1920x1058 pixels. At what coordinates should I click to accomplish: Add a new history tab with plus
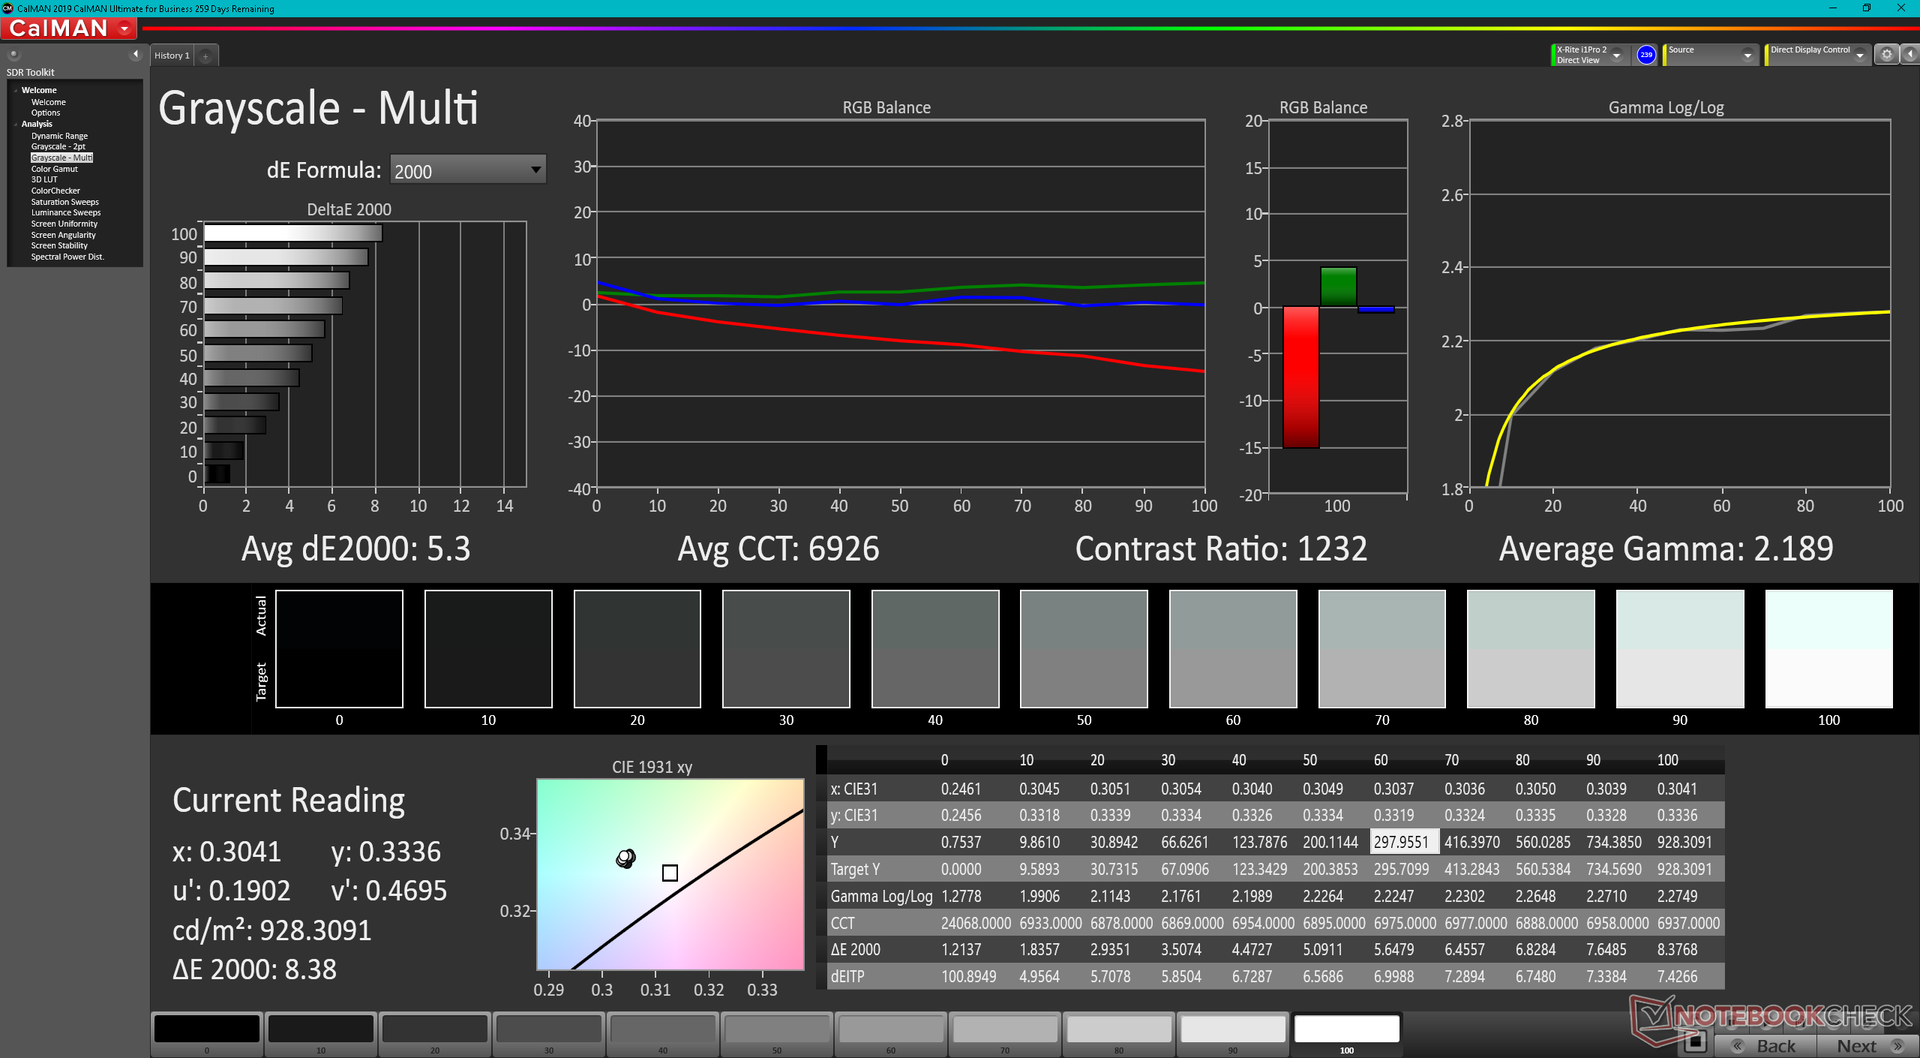[x=206, y=56]
